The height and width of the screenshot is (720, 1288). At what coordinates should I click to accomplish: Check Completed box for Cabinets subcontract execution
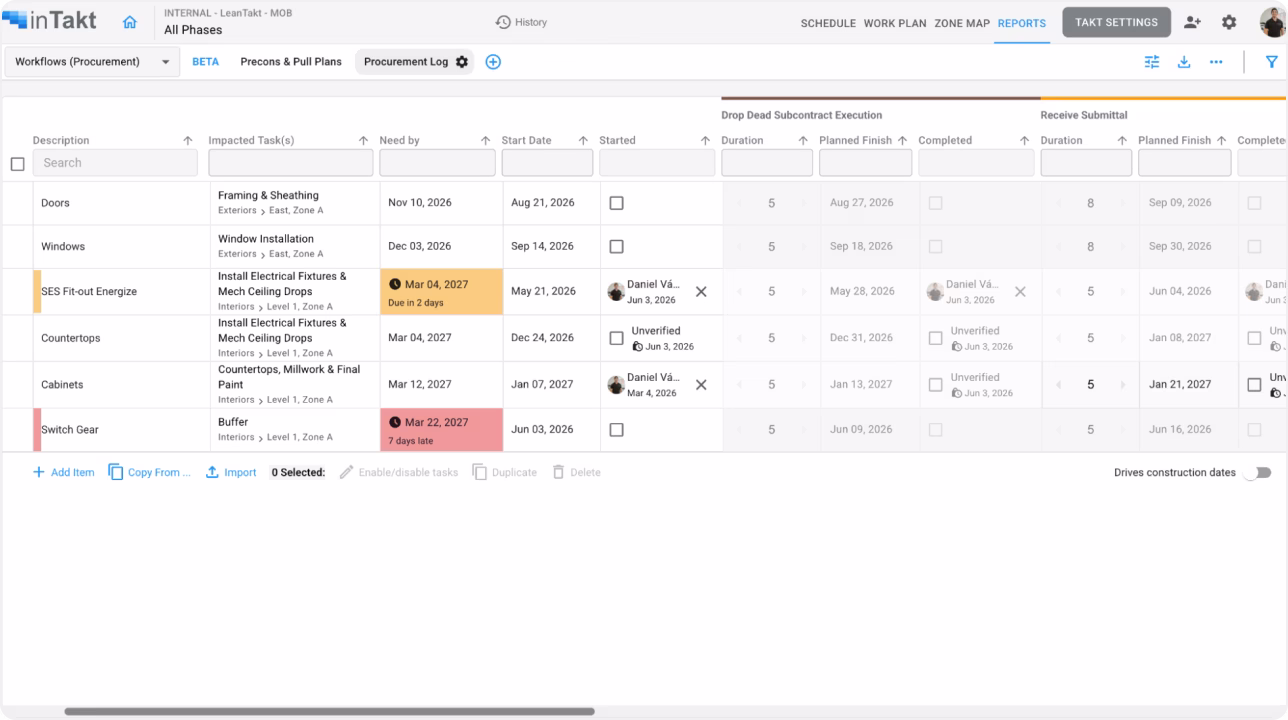point(935,385)
